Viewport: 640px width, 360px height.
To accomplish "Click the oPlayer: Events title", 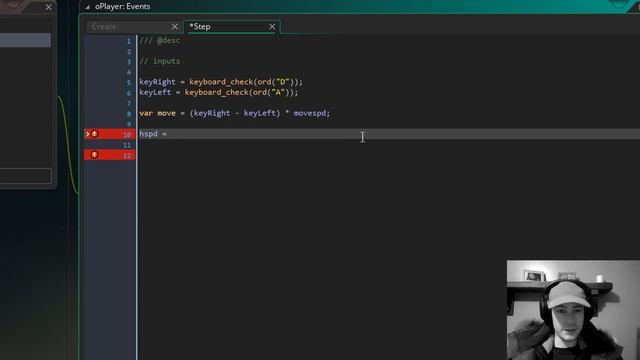I will coord(122,7).
